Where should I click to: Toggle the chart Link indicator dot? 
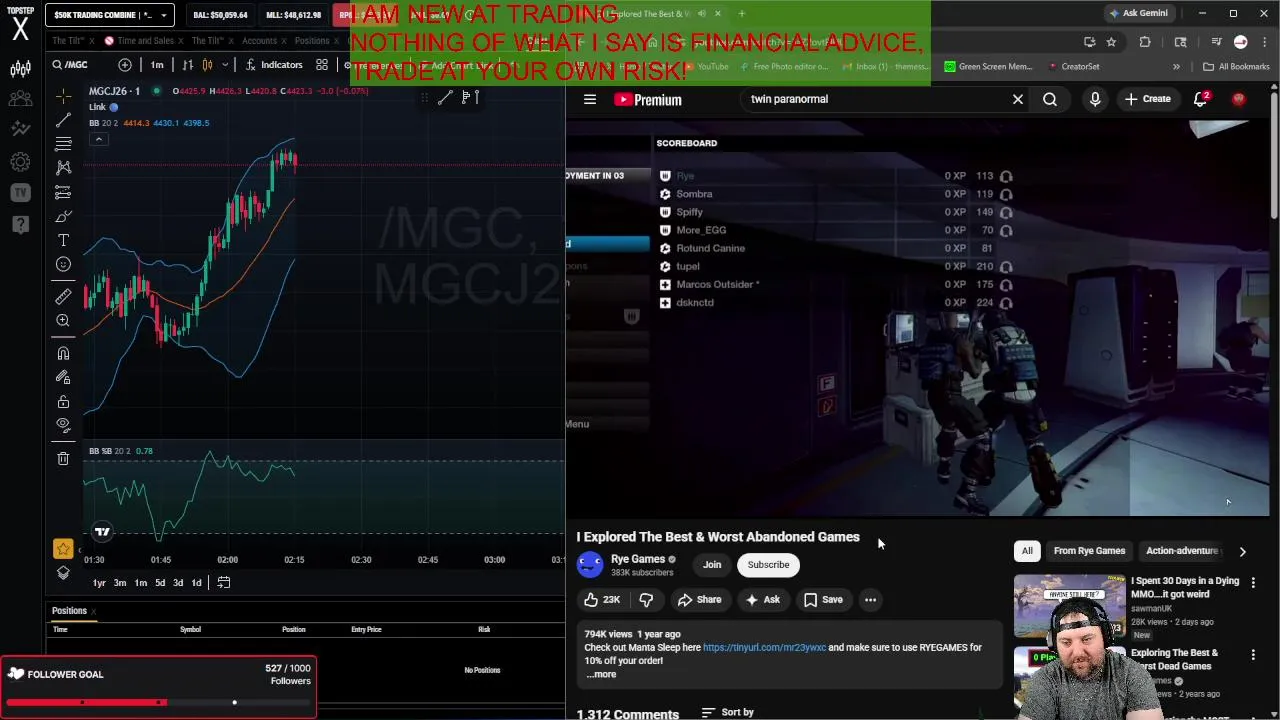click(114, 107)
